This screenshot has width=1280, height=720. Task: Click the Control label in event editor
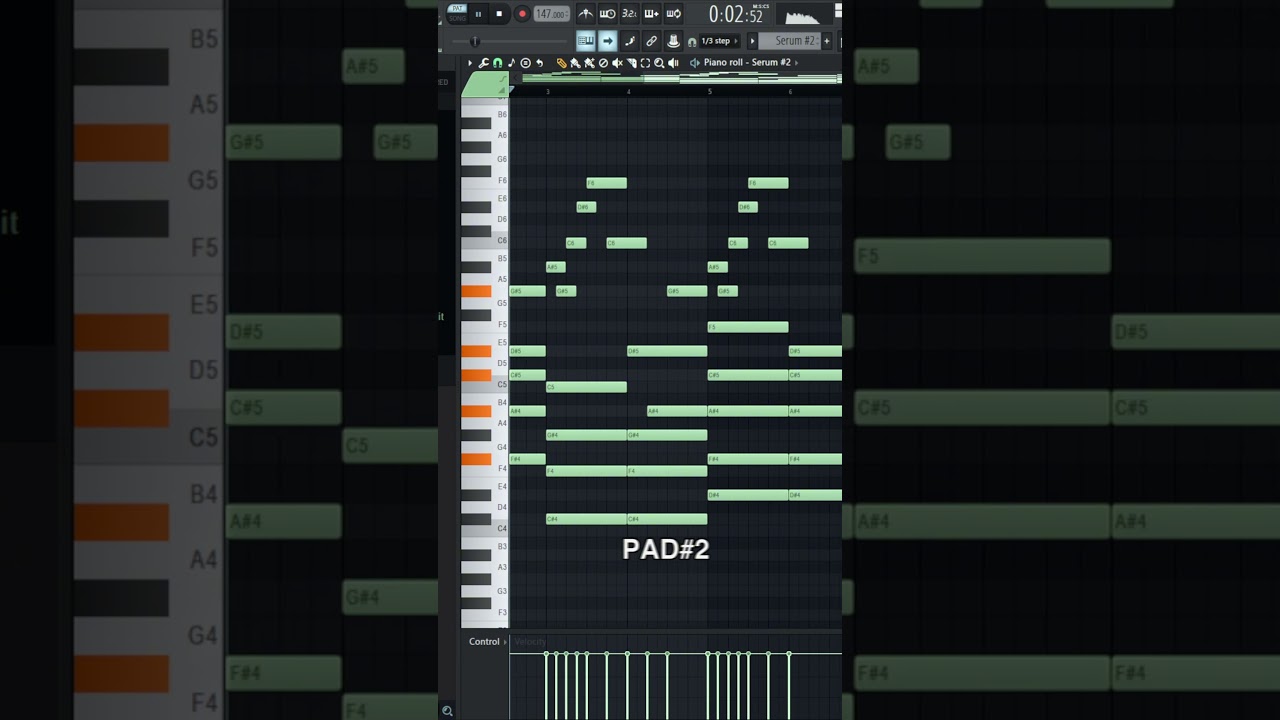coord(484,642)
